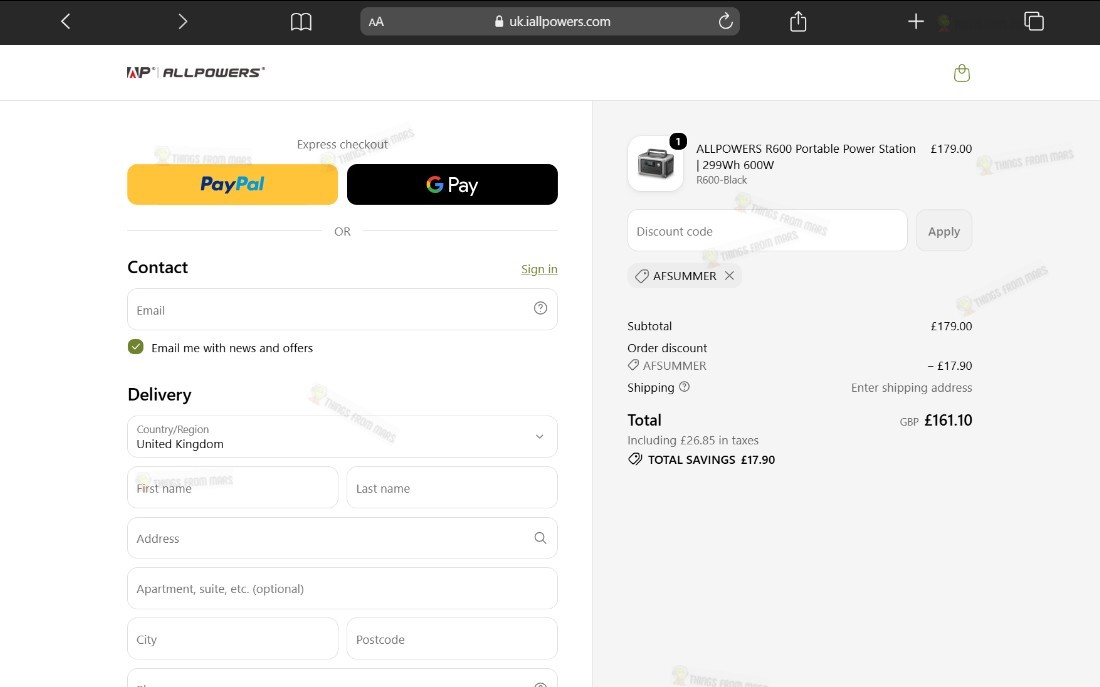Go back with the browser back arrow
Image resolution: width=1100 pixels, height=687 pixels.
click(65, 22)
